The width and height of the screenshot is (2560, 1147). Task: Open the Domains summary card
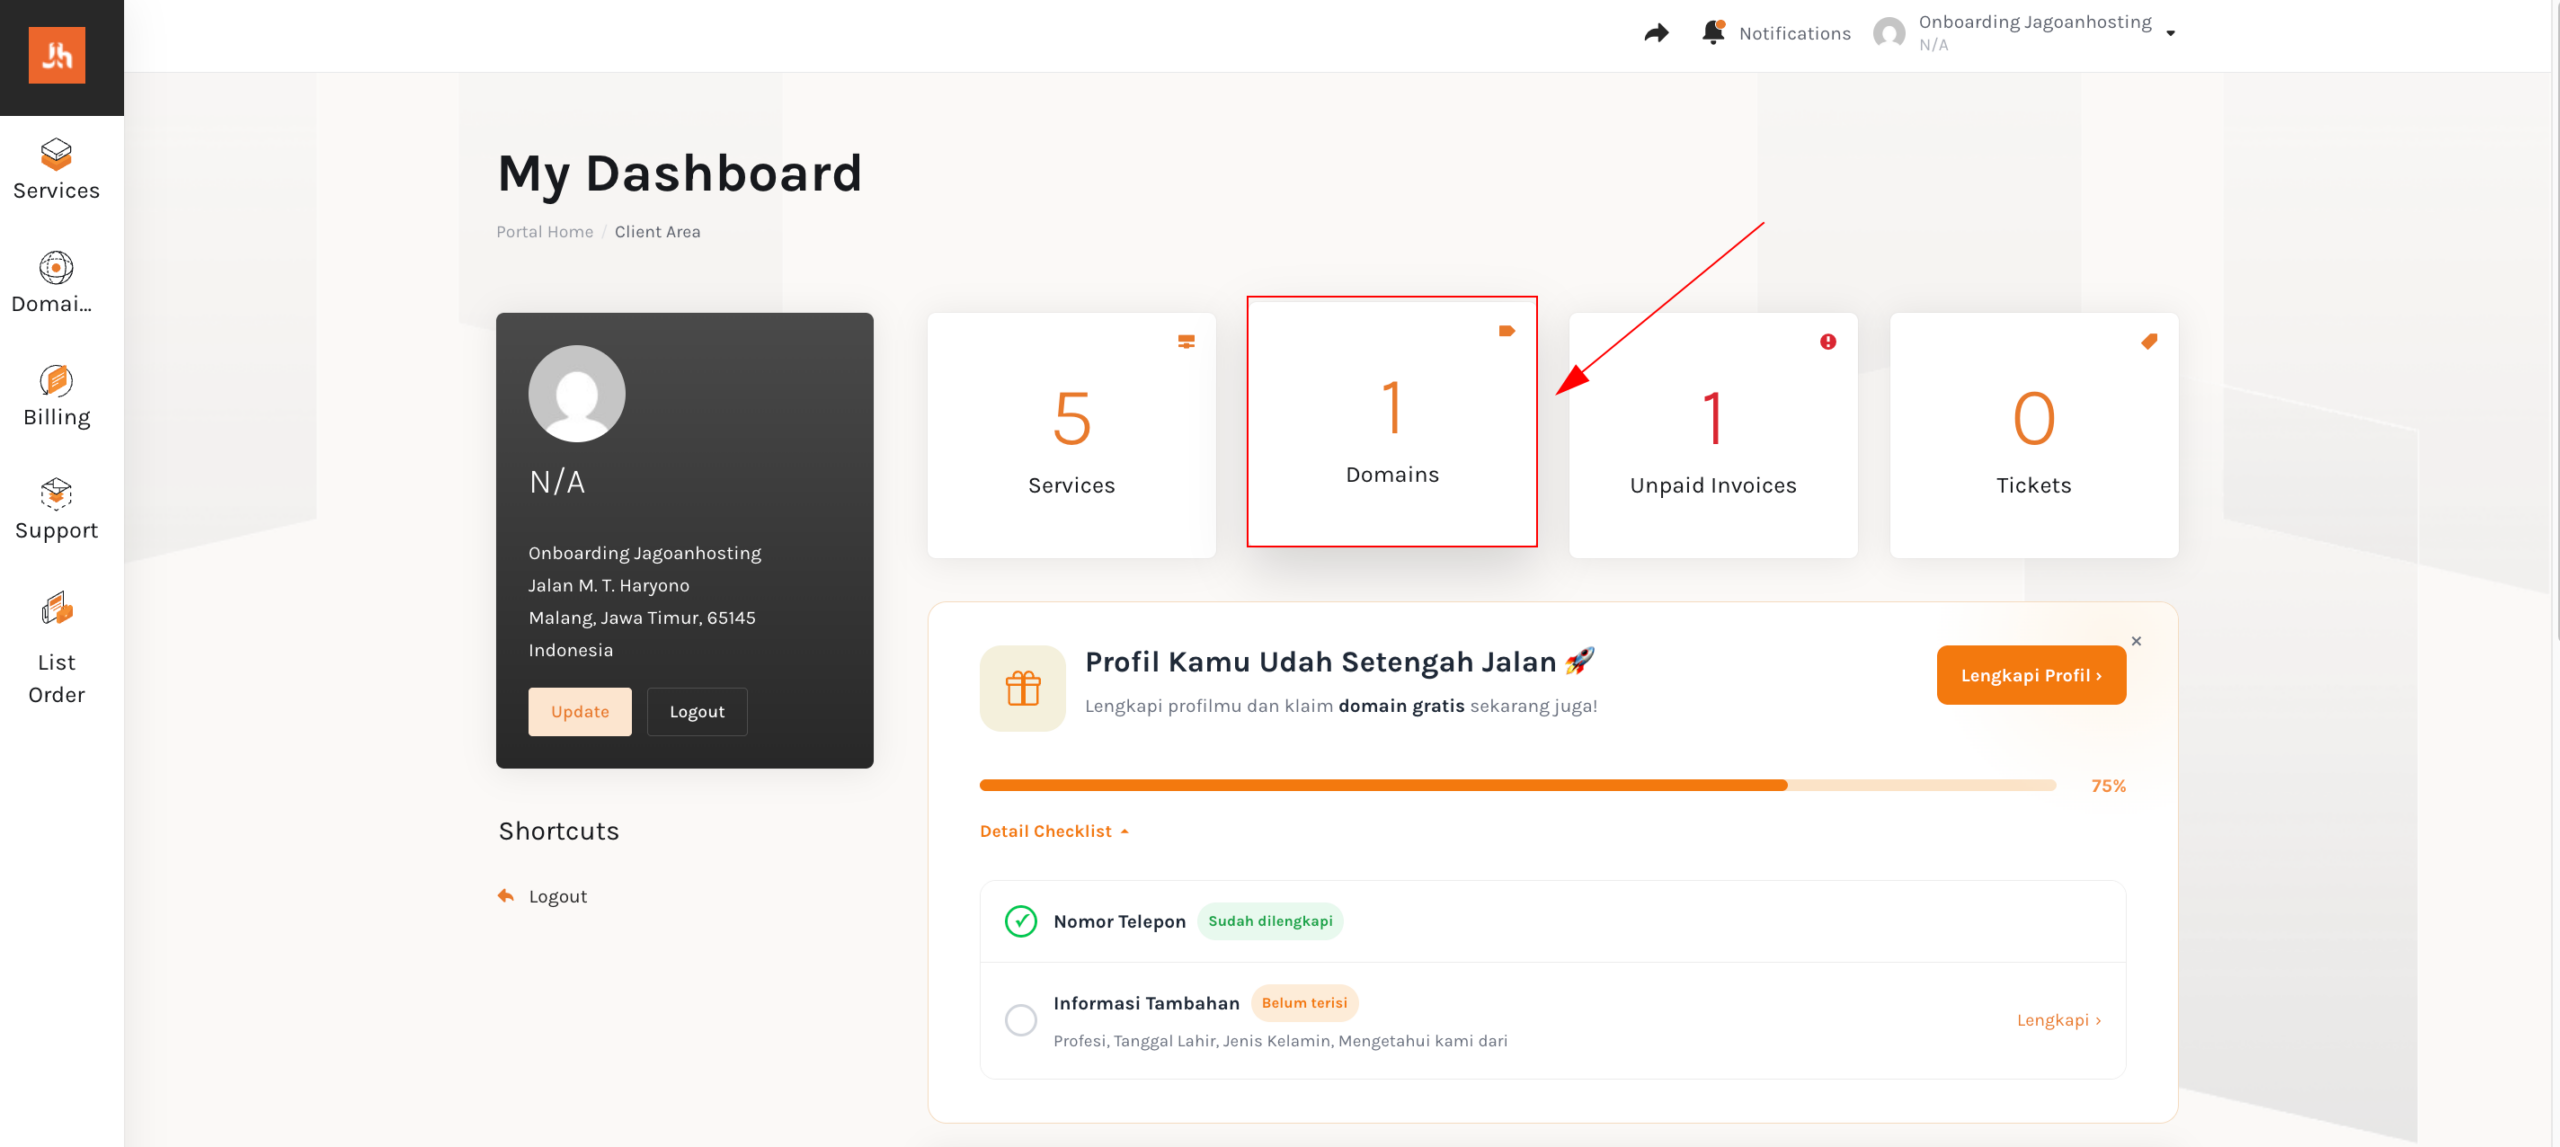[1392, 421]
